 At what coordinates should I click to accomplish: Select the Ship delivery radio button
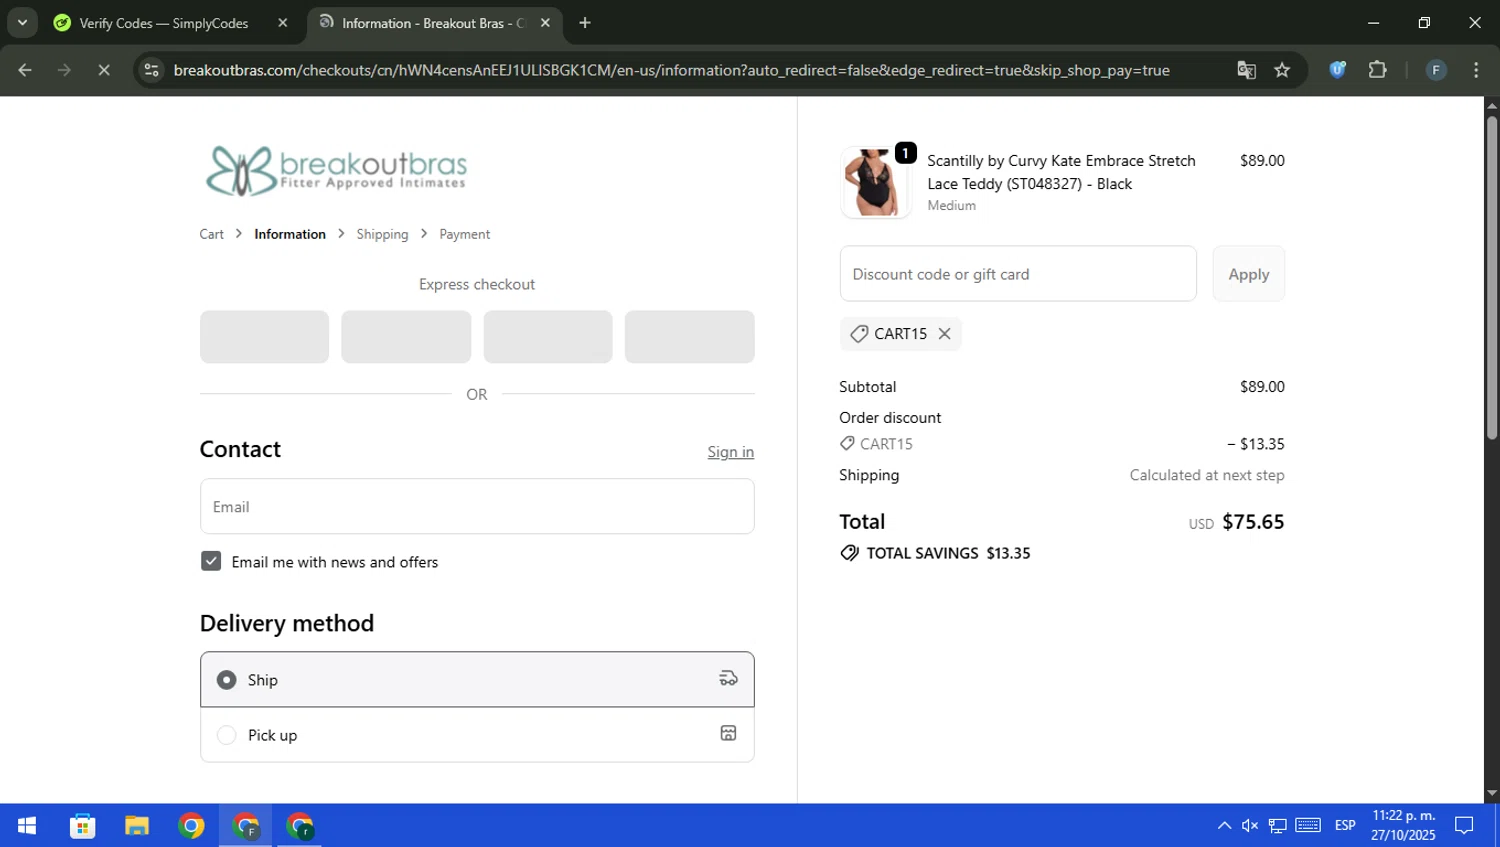click(x=227, y=680)
